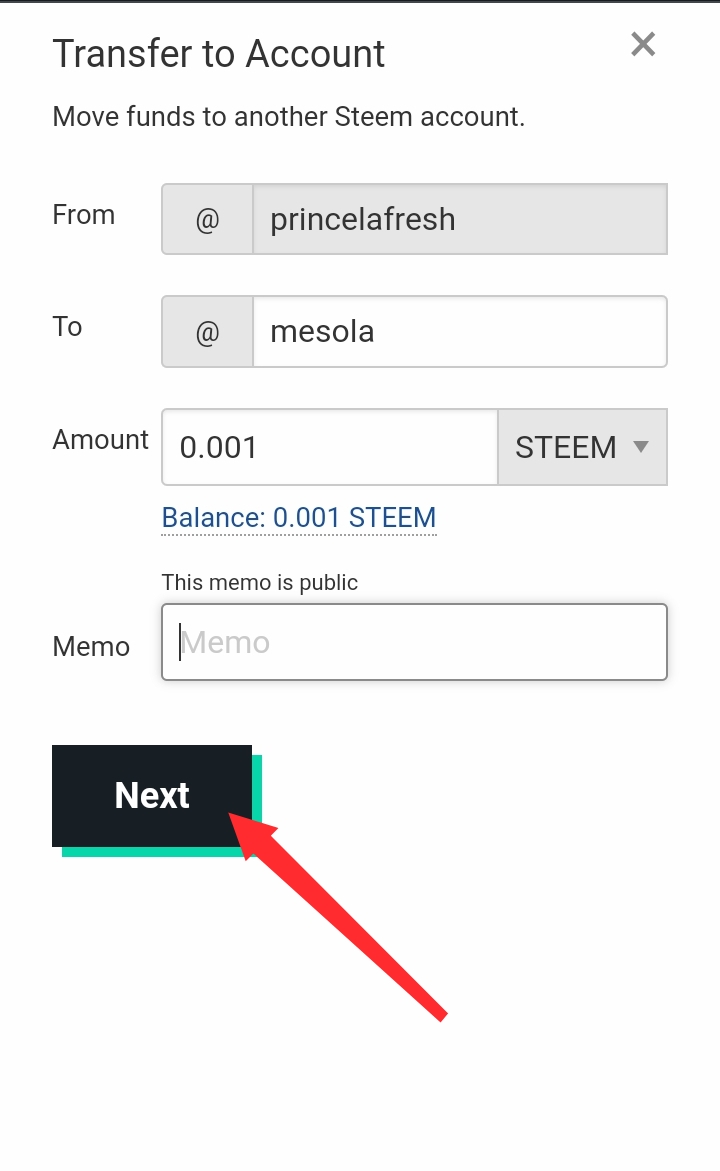Image resolution: width=720 pixels, height=1171 pixels.
Task: Focus the Memo input field
Action: tap(414, 642)
